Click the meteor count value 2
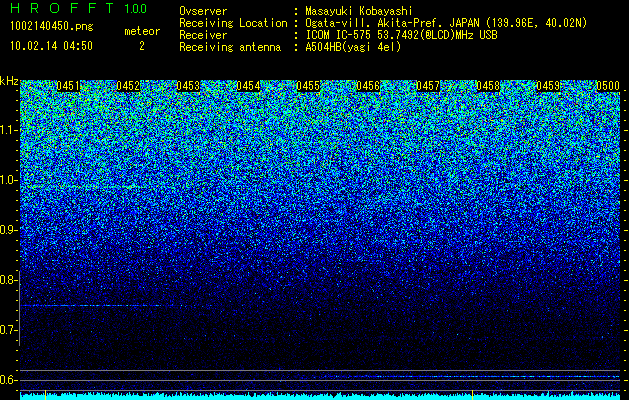The height and width of the screenshot is (400, 629). (142, 46)
